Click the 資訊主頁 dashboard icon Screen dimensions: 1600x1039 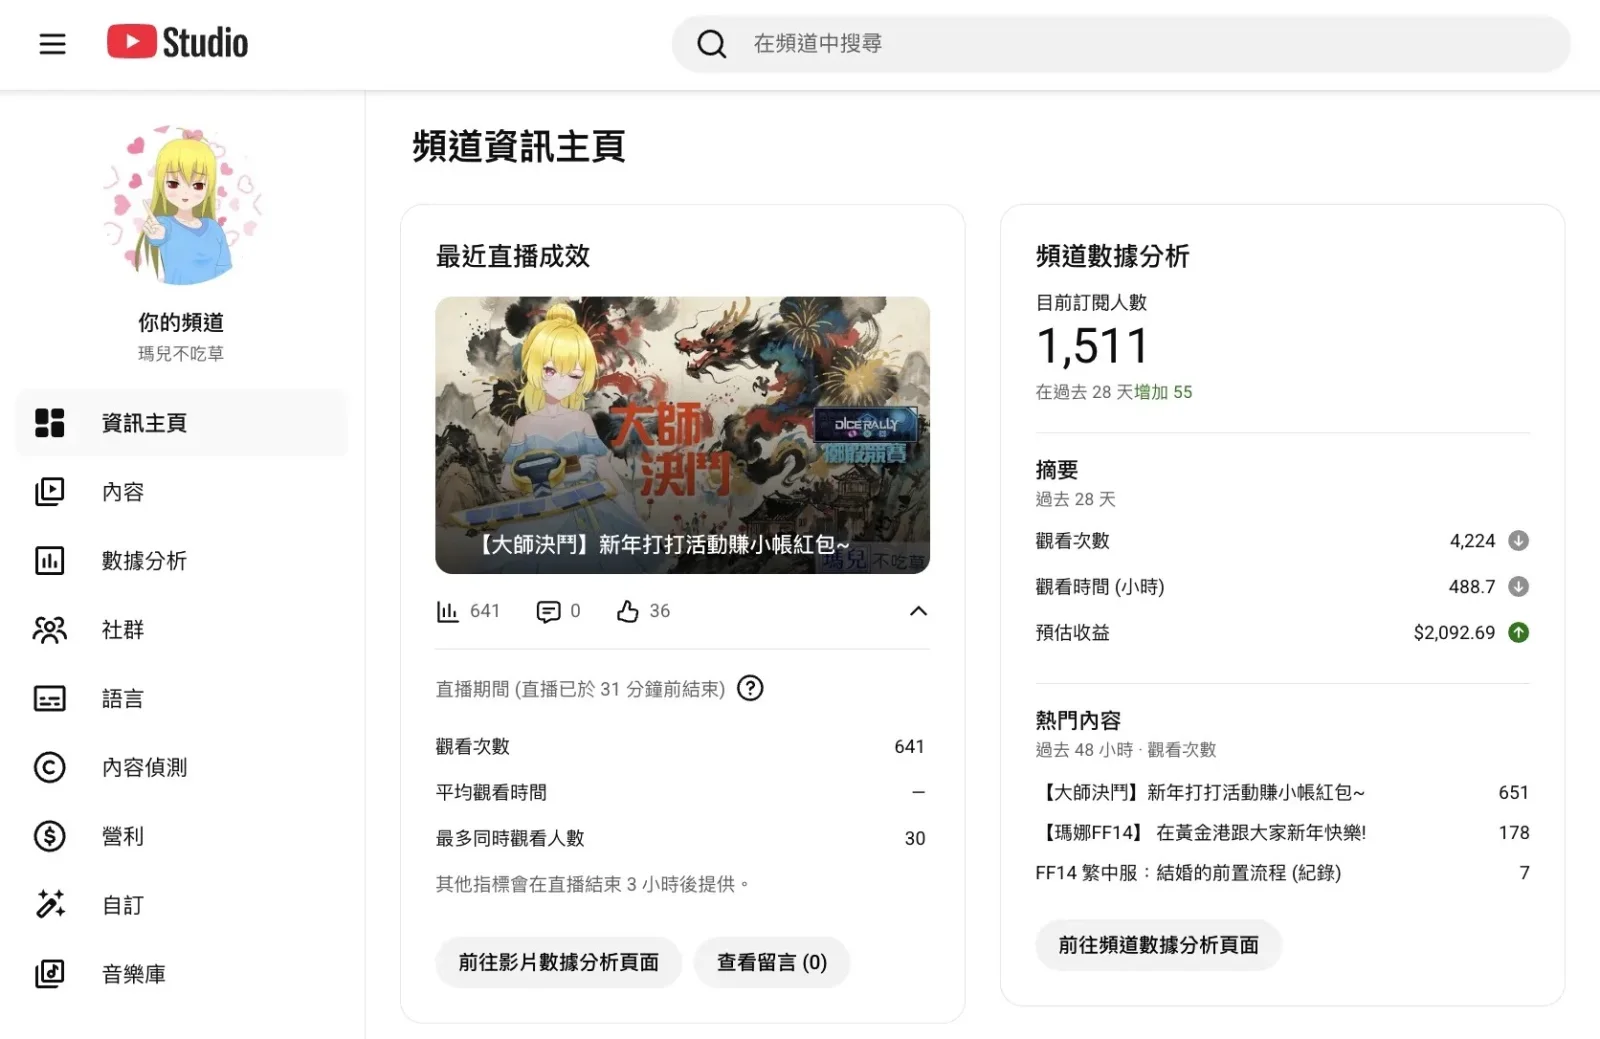coord(50,423)
